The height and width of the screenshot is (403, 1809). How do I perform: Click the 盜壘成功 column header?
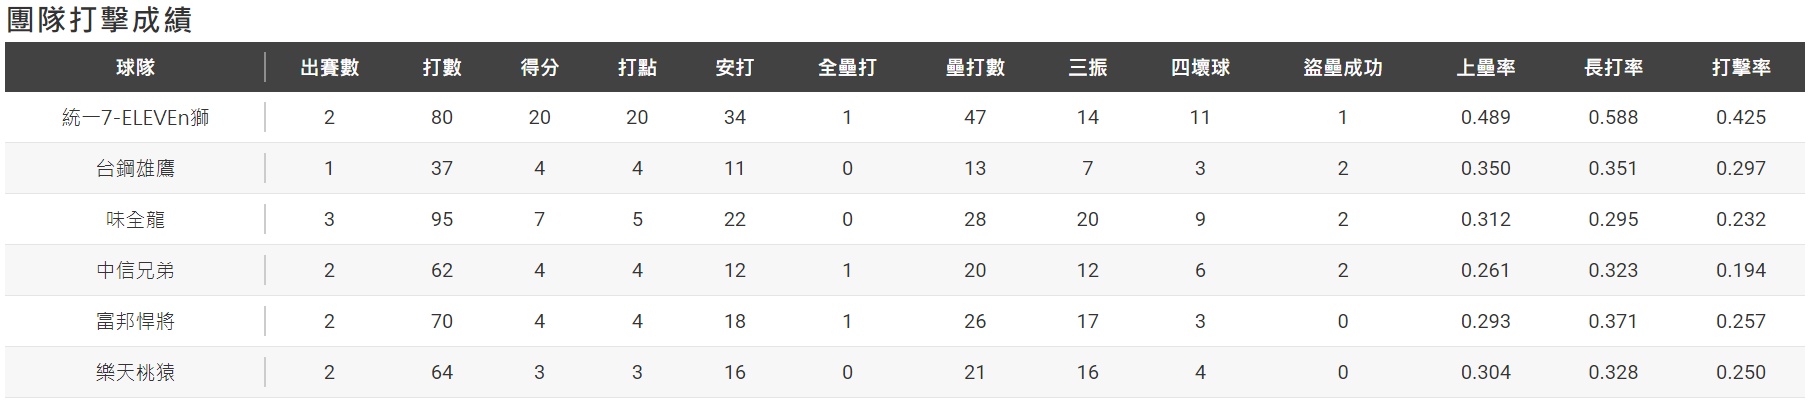coord(1342,68)
